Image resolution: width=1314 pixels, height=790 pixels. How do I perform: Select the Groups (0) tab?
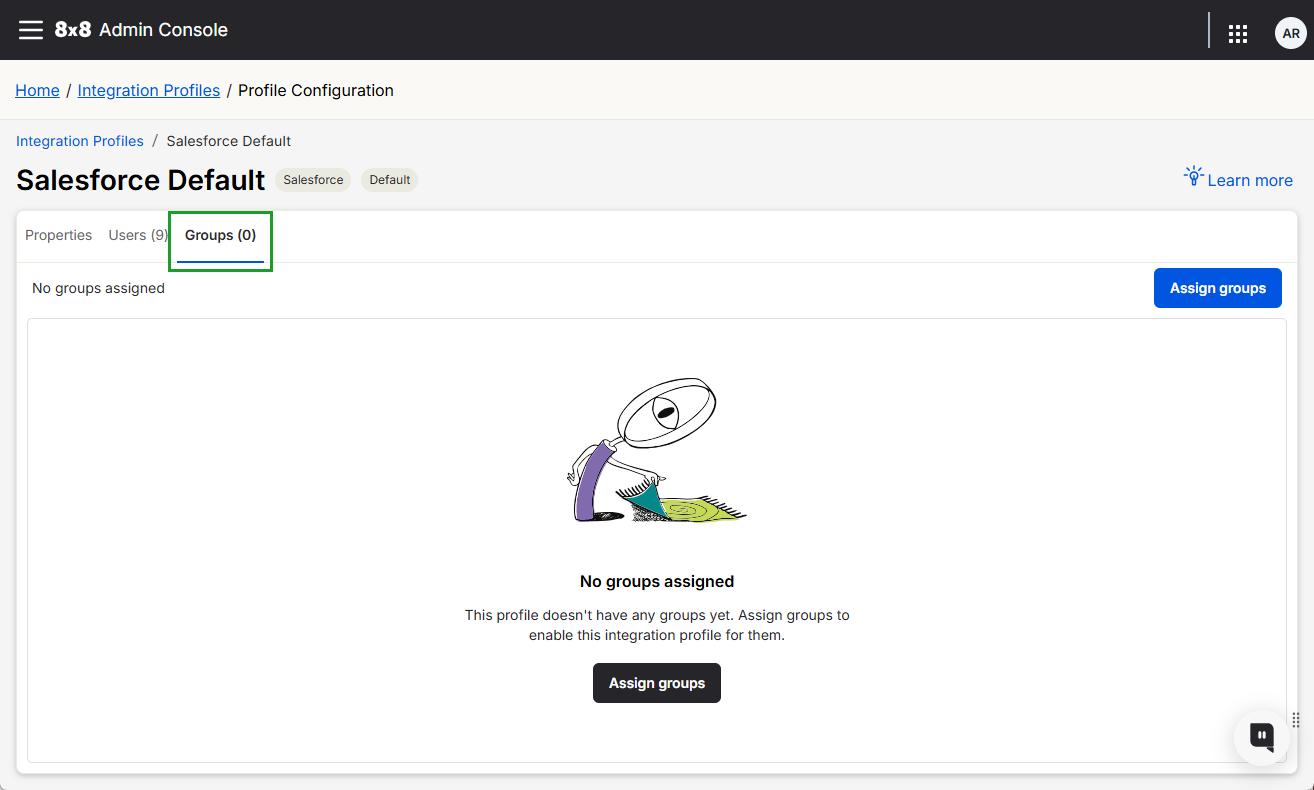coord(221,235)
